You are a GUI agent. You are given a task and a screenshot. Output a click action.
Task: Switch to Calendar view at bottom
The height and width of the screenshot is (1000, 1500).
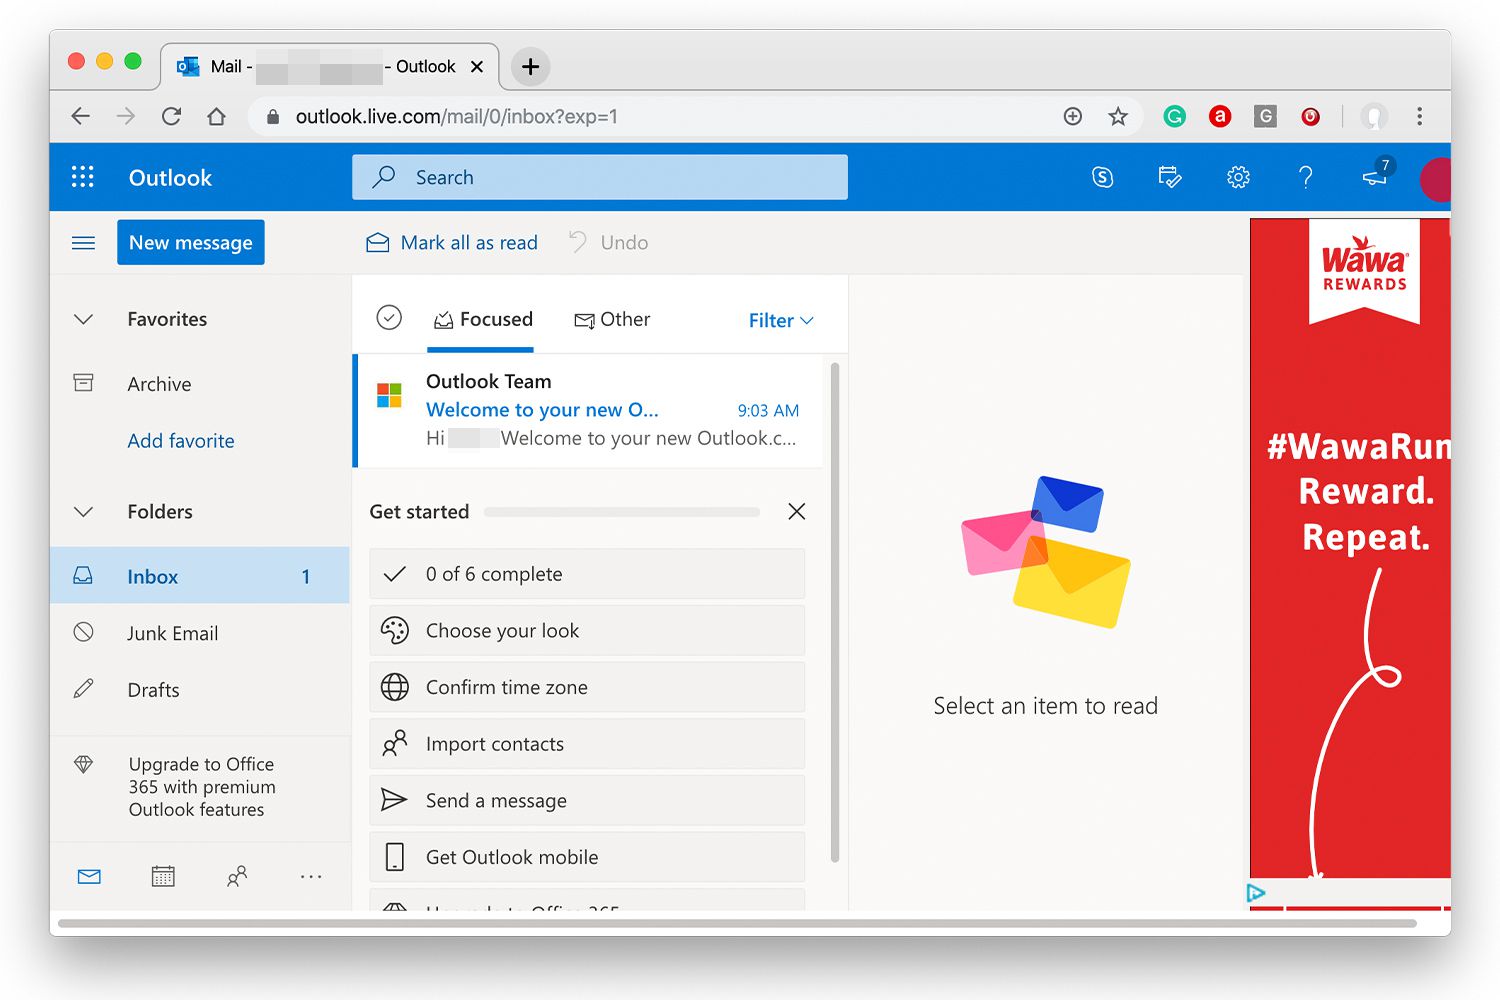tap(163, 877)
